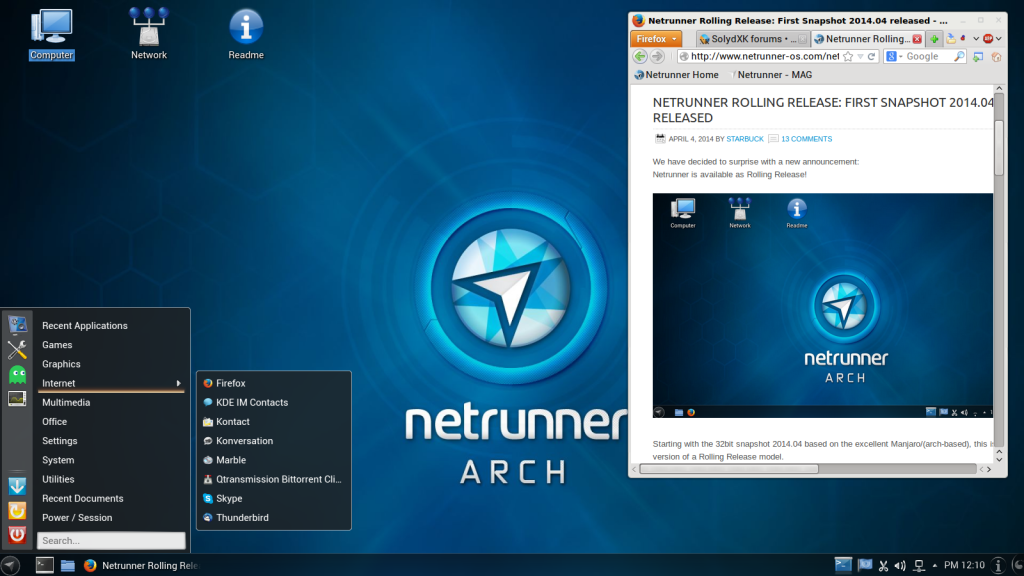Click the 13 COMMENTS link
The height and width of the screenshot is (576, 1024).
pyautogui.click(x=807, y=139)
